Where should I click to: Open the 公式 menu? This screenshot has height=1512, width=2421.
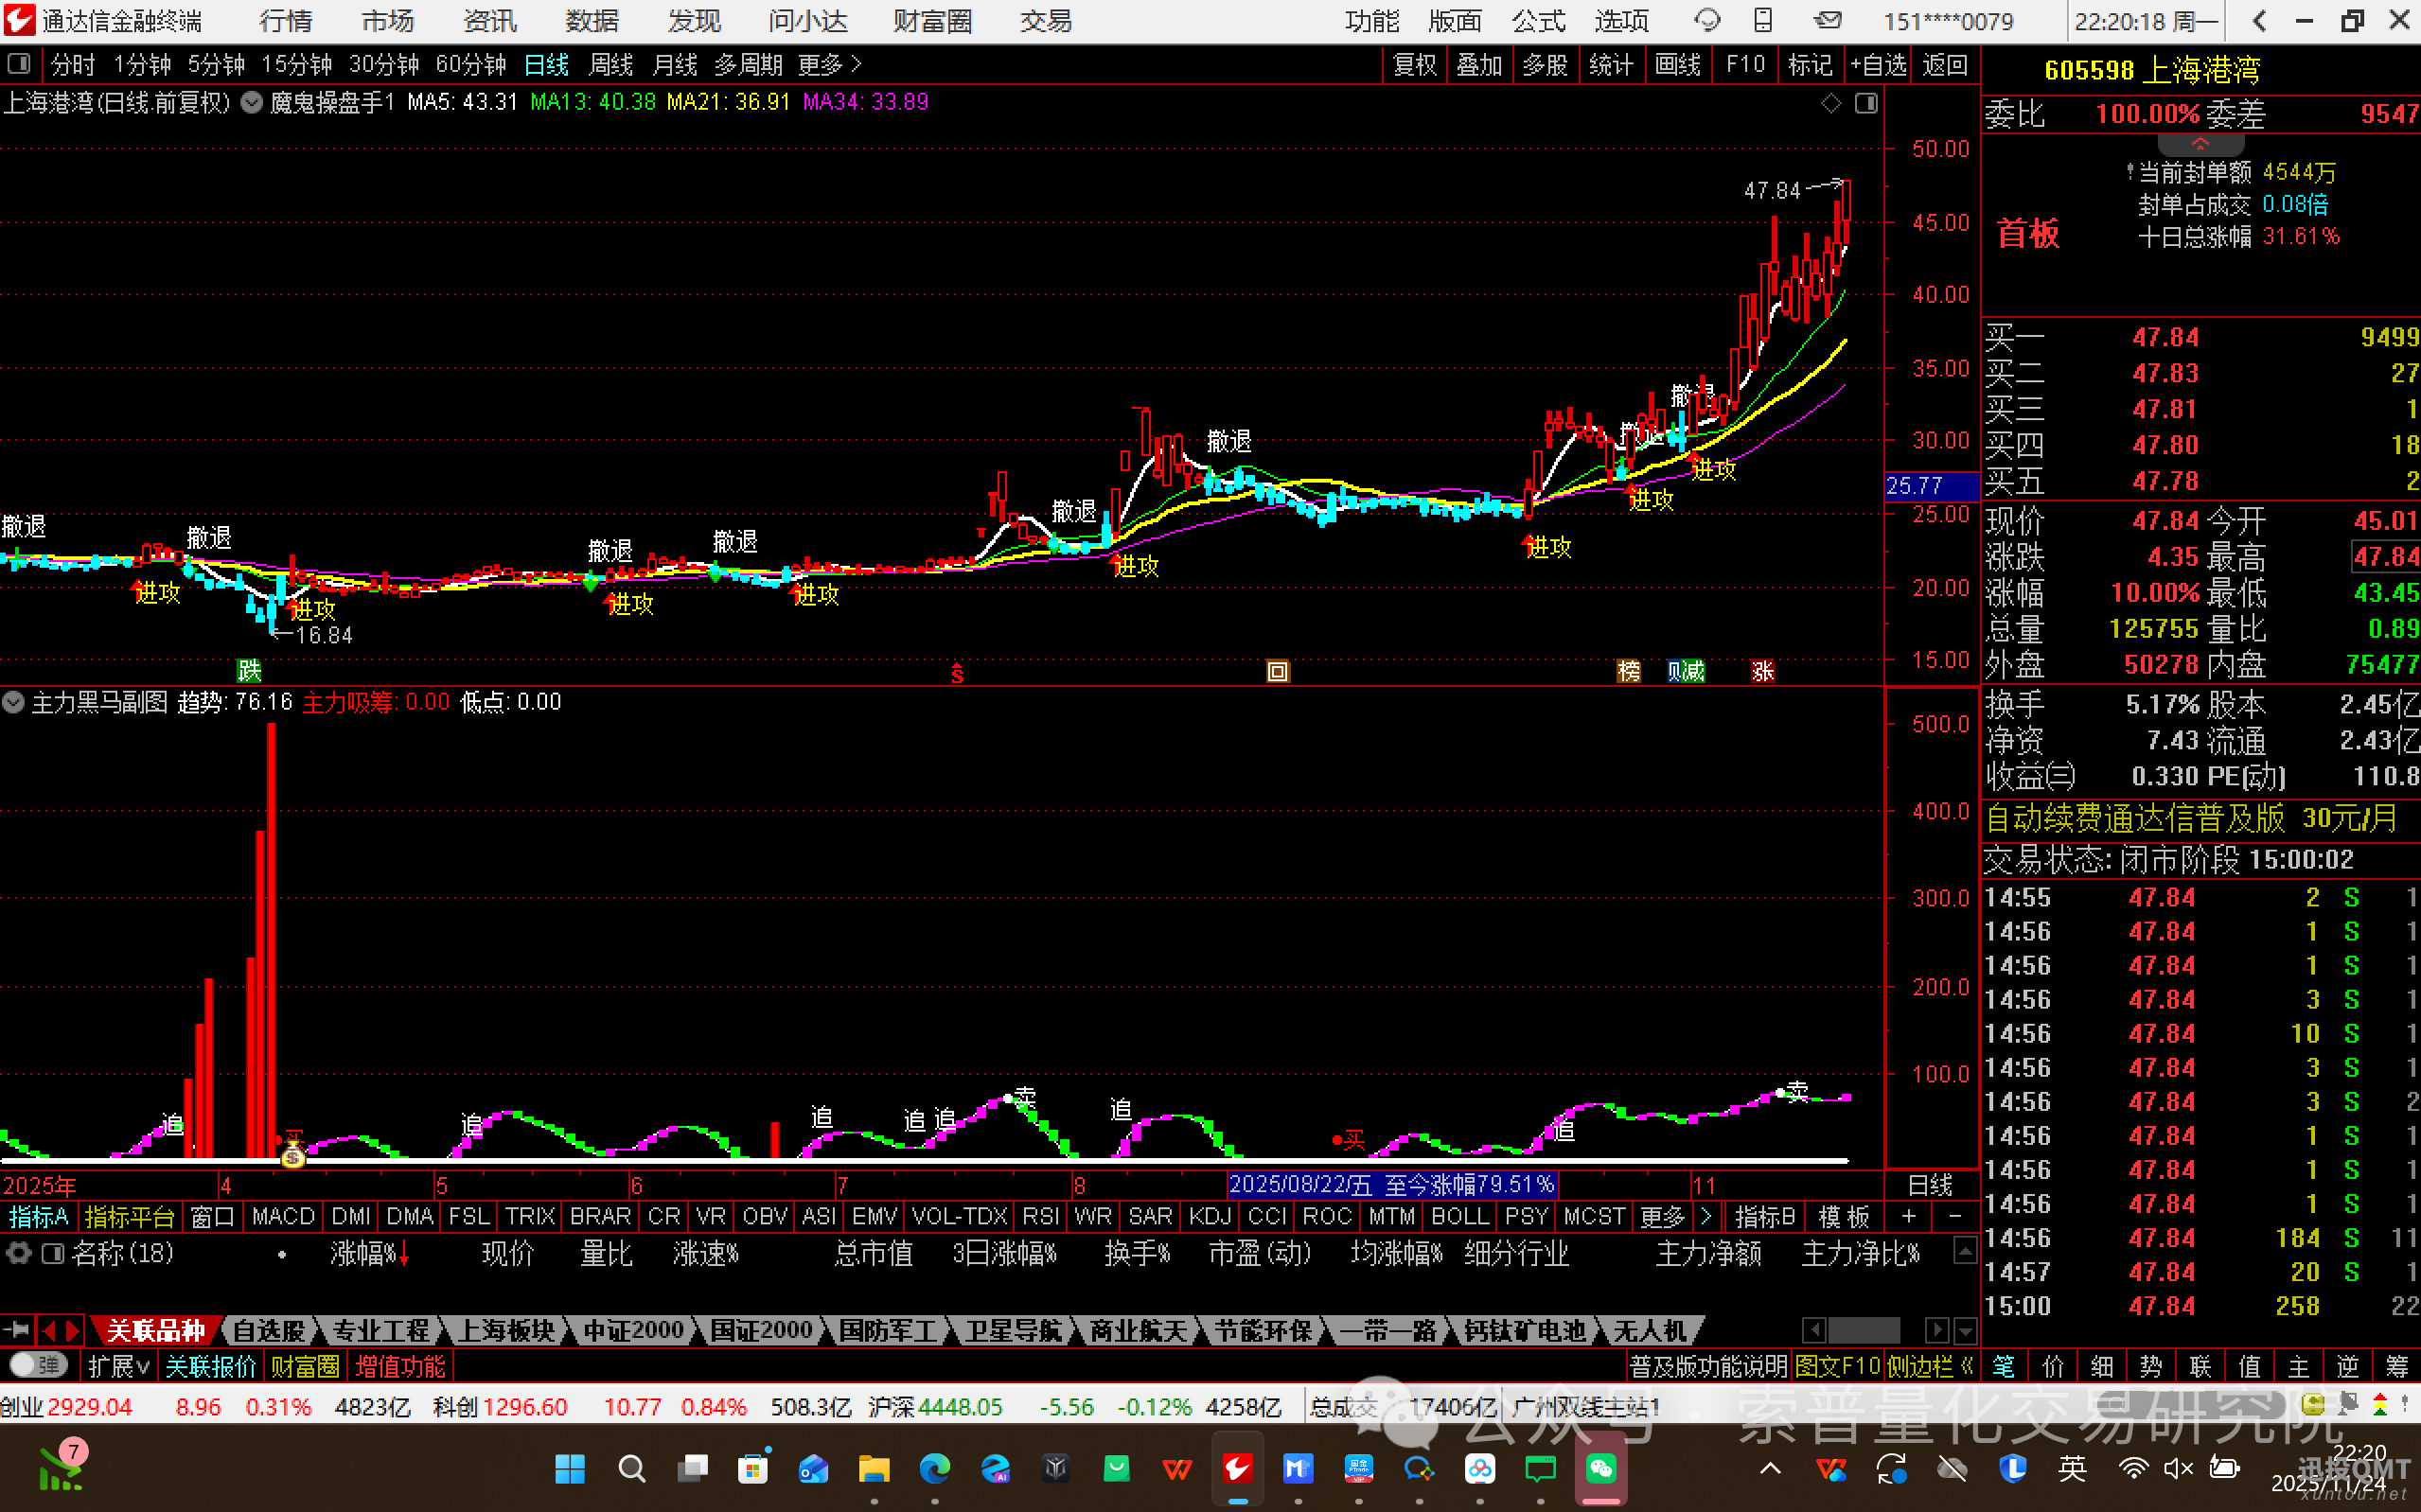tap(1538, 20)
